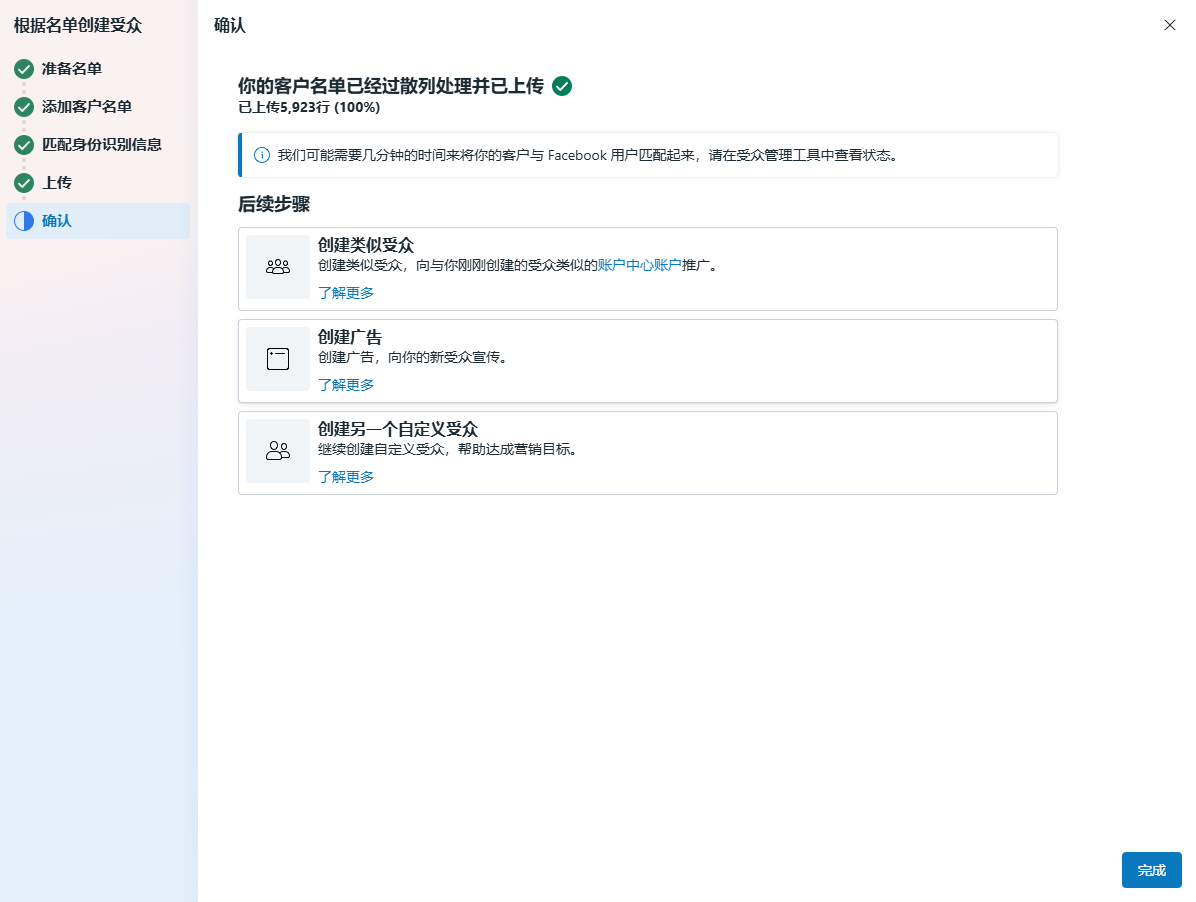This screenshot has height=902, width=1196.
Task: Click the green checkmark beside 准备名单
Action: tap(24, 69)
